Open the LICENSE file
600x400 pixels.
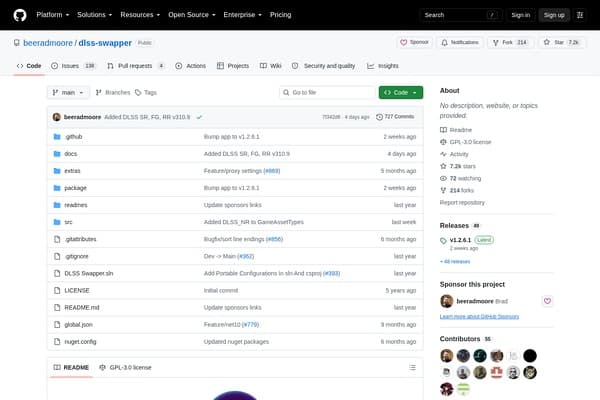pyautogui.click(x=77, y=290)
